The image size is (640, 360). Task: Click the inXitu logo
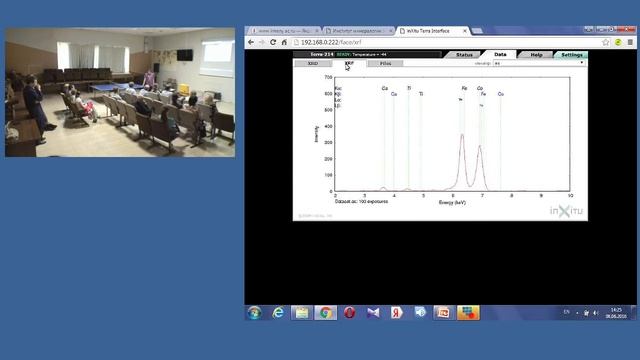click(x=566, y=211)
